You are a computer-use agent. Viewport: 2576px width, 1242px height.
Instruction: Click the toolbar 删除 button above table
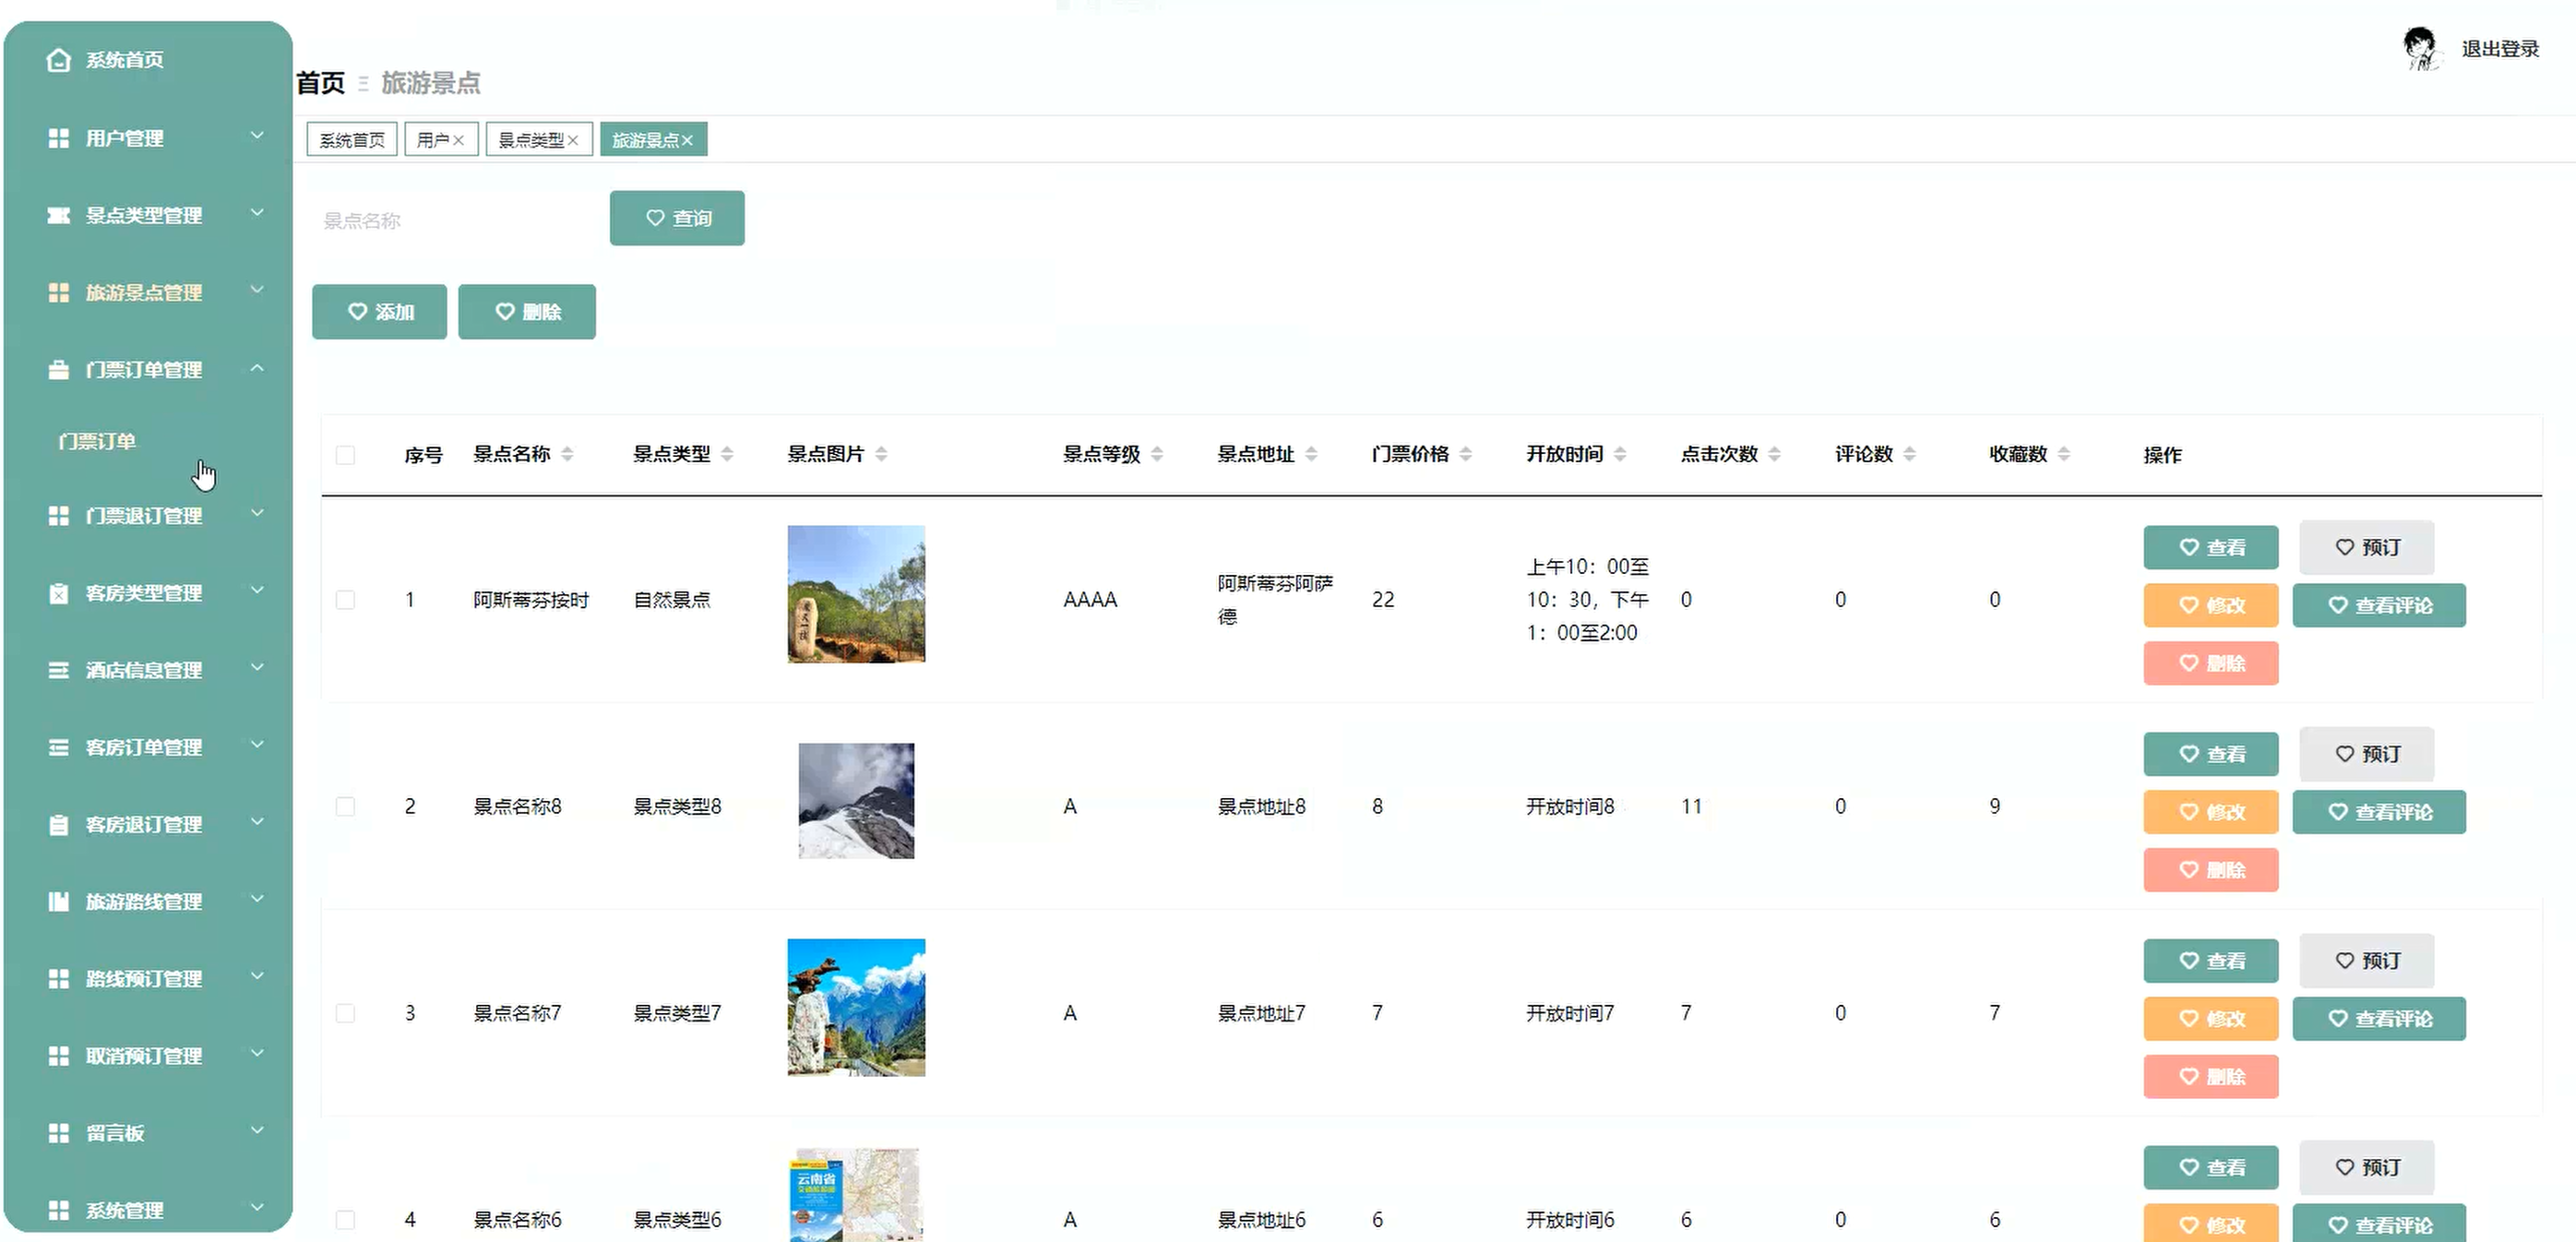527,312
